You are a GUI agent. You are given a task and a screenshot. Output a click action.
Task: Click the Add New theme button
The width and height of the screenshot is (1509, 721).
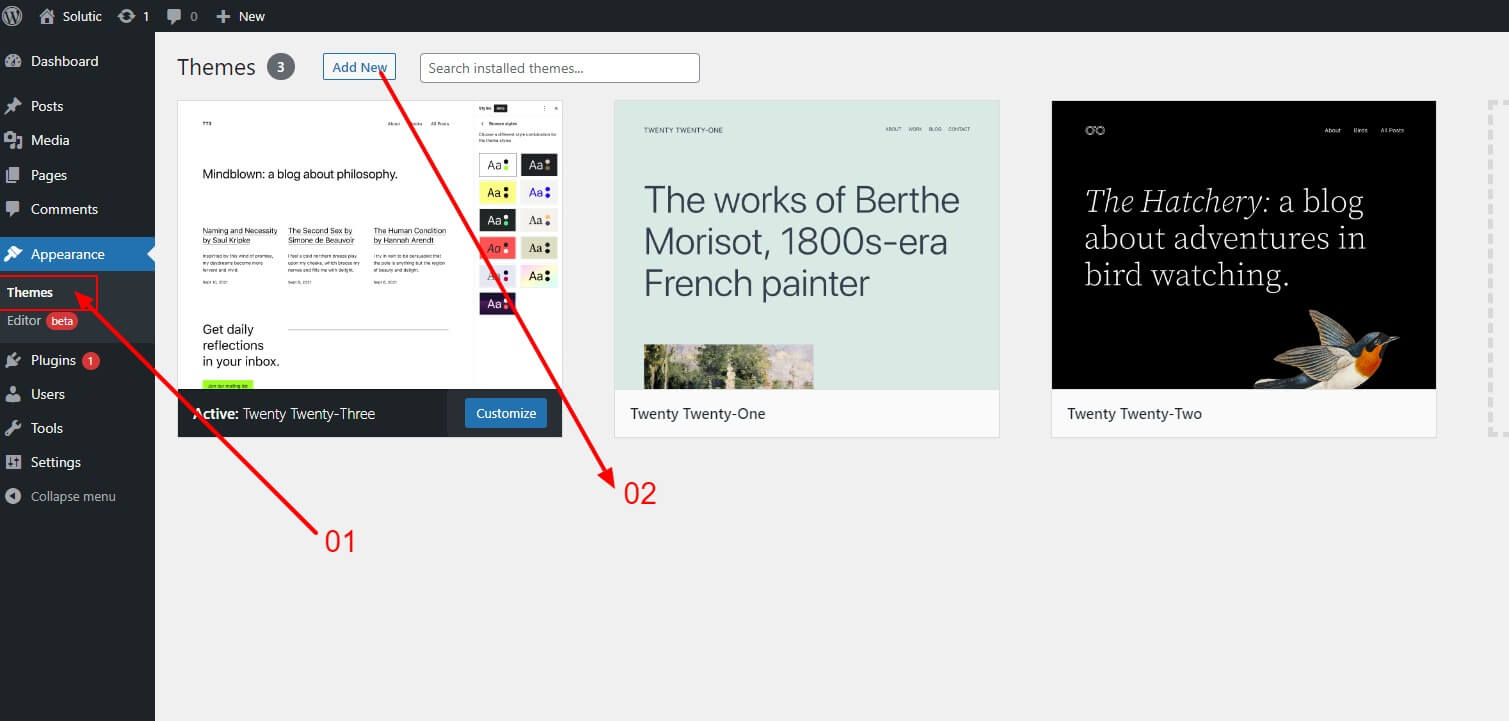pyautogui.click(x=359, y=67)
